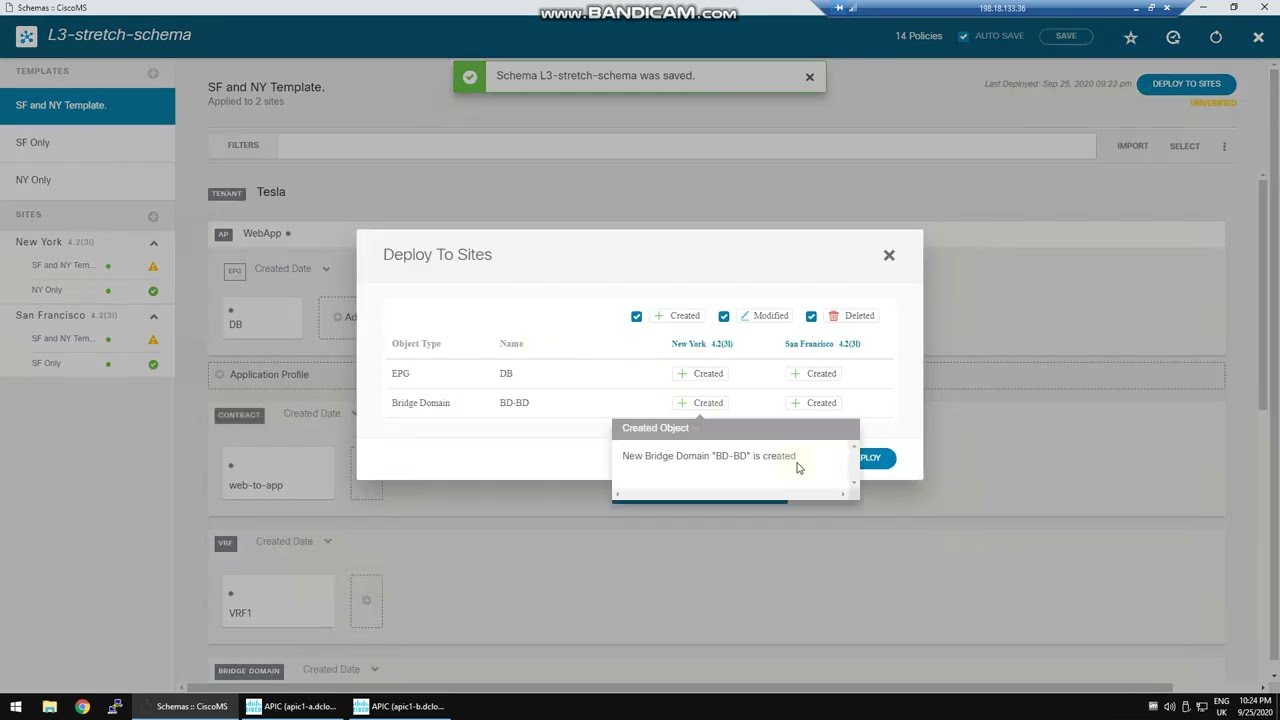
Task: Select the web-to-app contract card
Action: click(278, 472)
